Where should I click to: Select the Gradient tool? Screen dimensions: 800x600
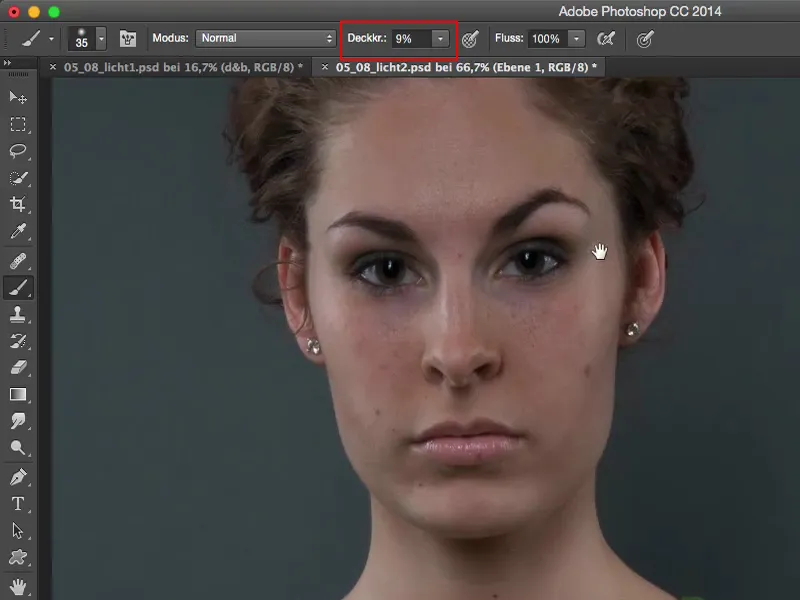coord(18,394)
